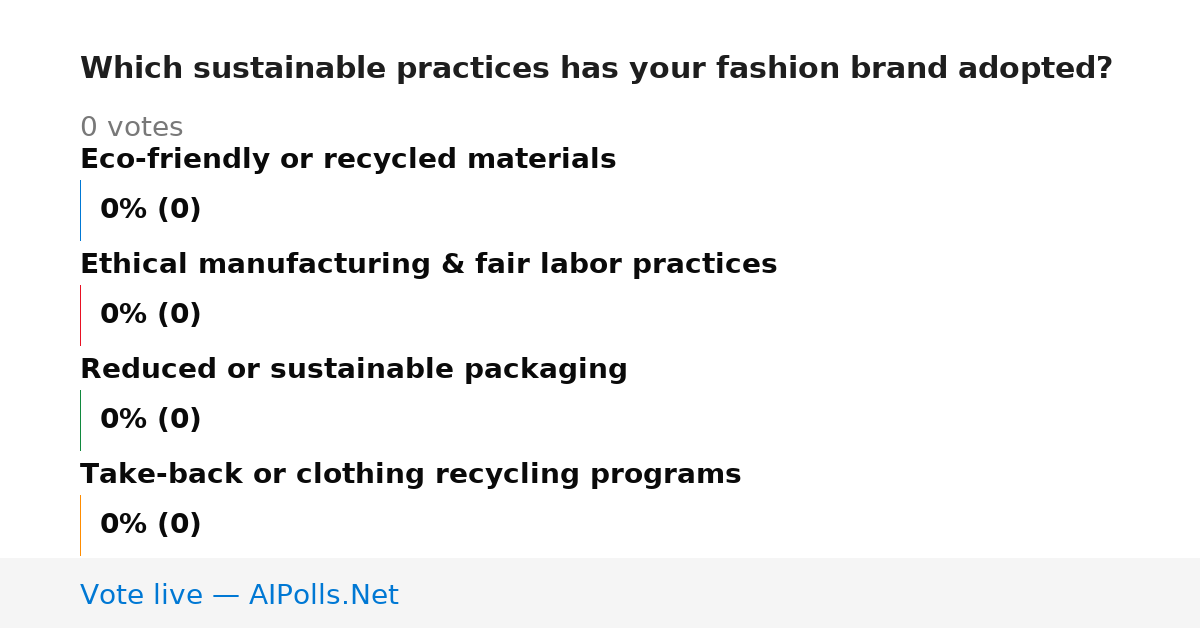Select Ethical manufacturing & fair labor practices
Screen dimensions: 1200x628
[x=428, y=264]
